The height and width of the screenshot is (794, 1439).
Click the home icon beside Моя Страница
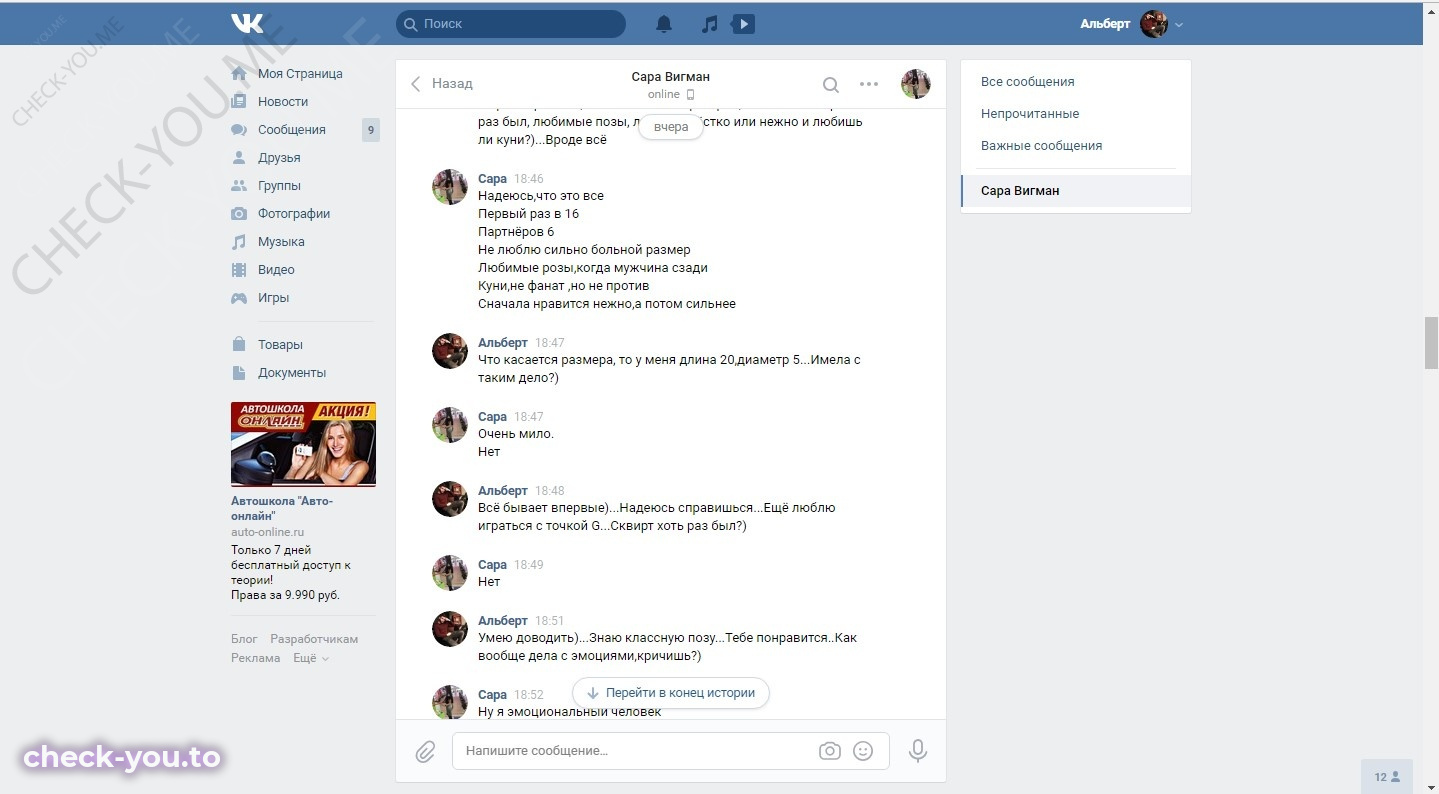239,74
